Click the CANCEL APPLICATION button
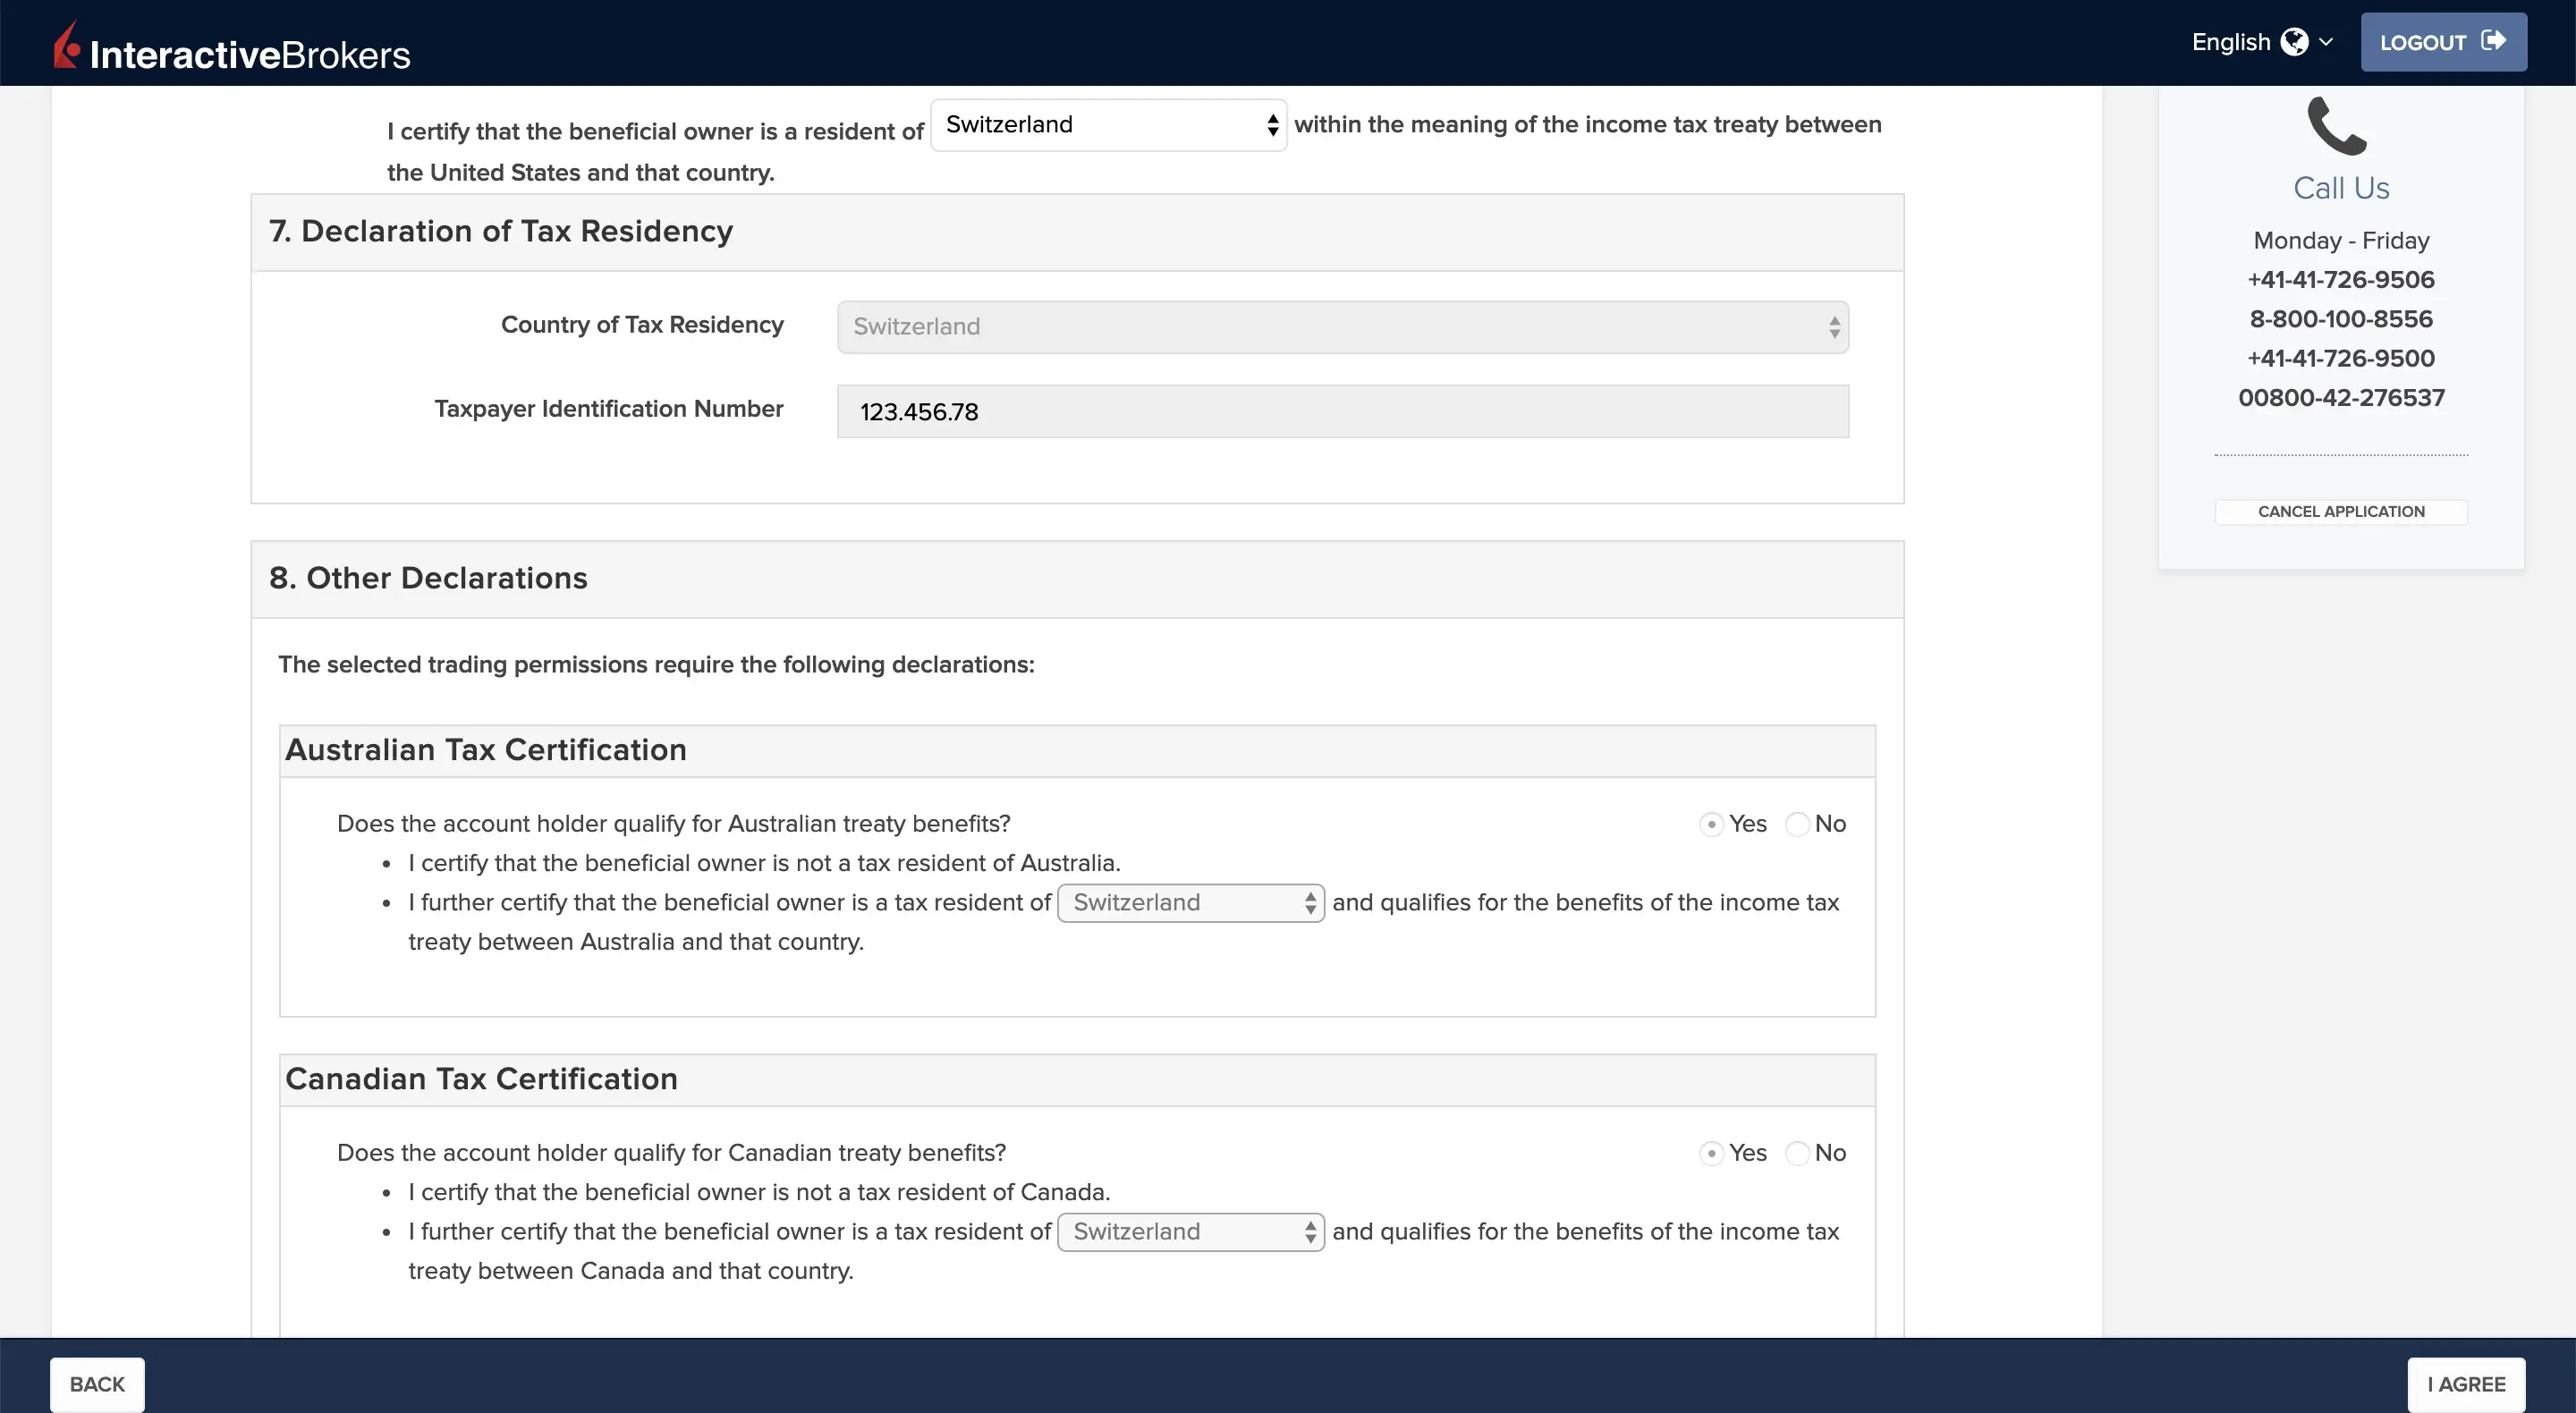The height and width of the screenshot is (1413, 2576). [x=2341, y=512]
